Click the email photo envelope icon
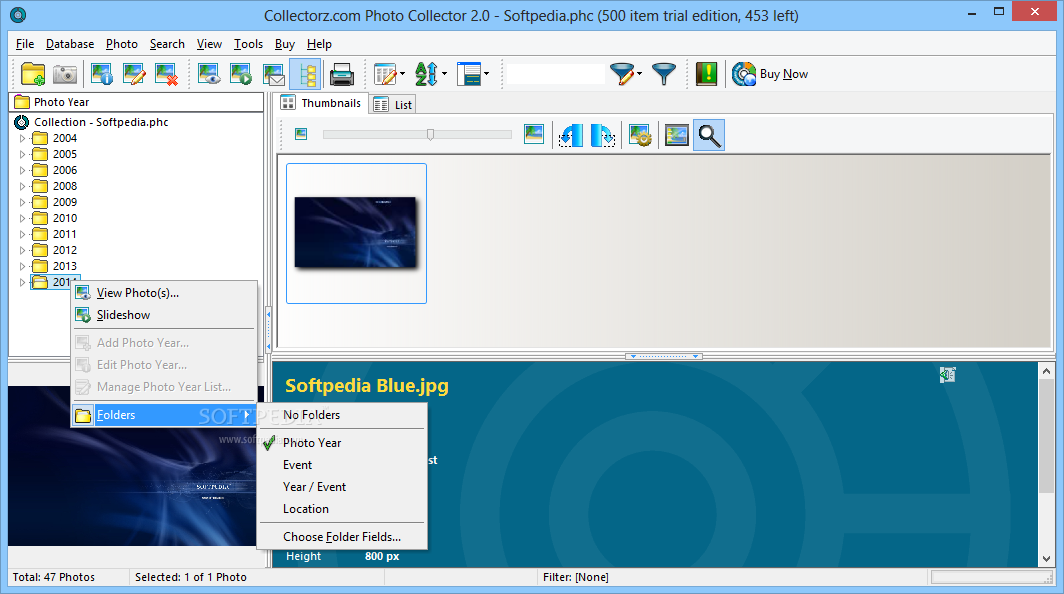The width and height of the screenshot is (1064, 594). click(x=273, y=74)
